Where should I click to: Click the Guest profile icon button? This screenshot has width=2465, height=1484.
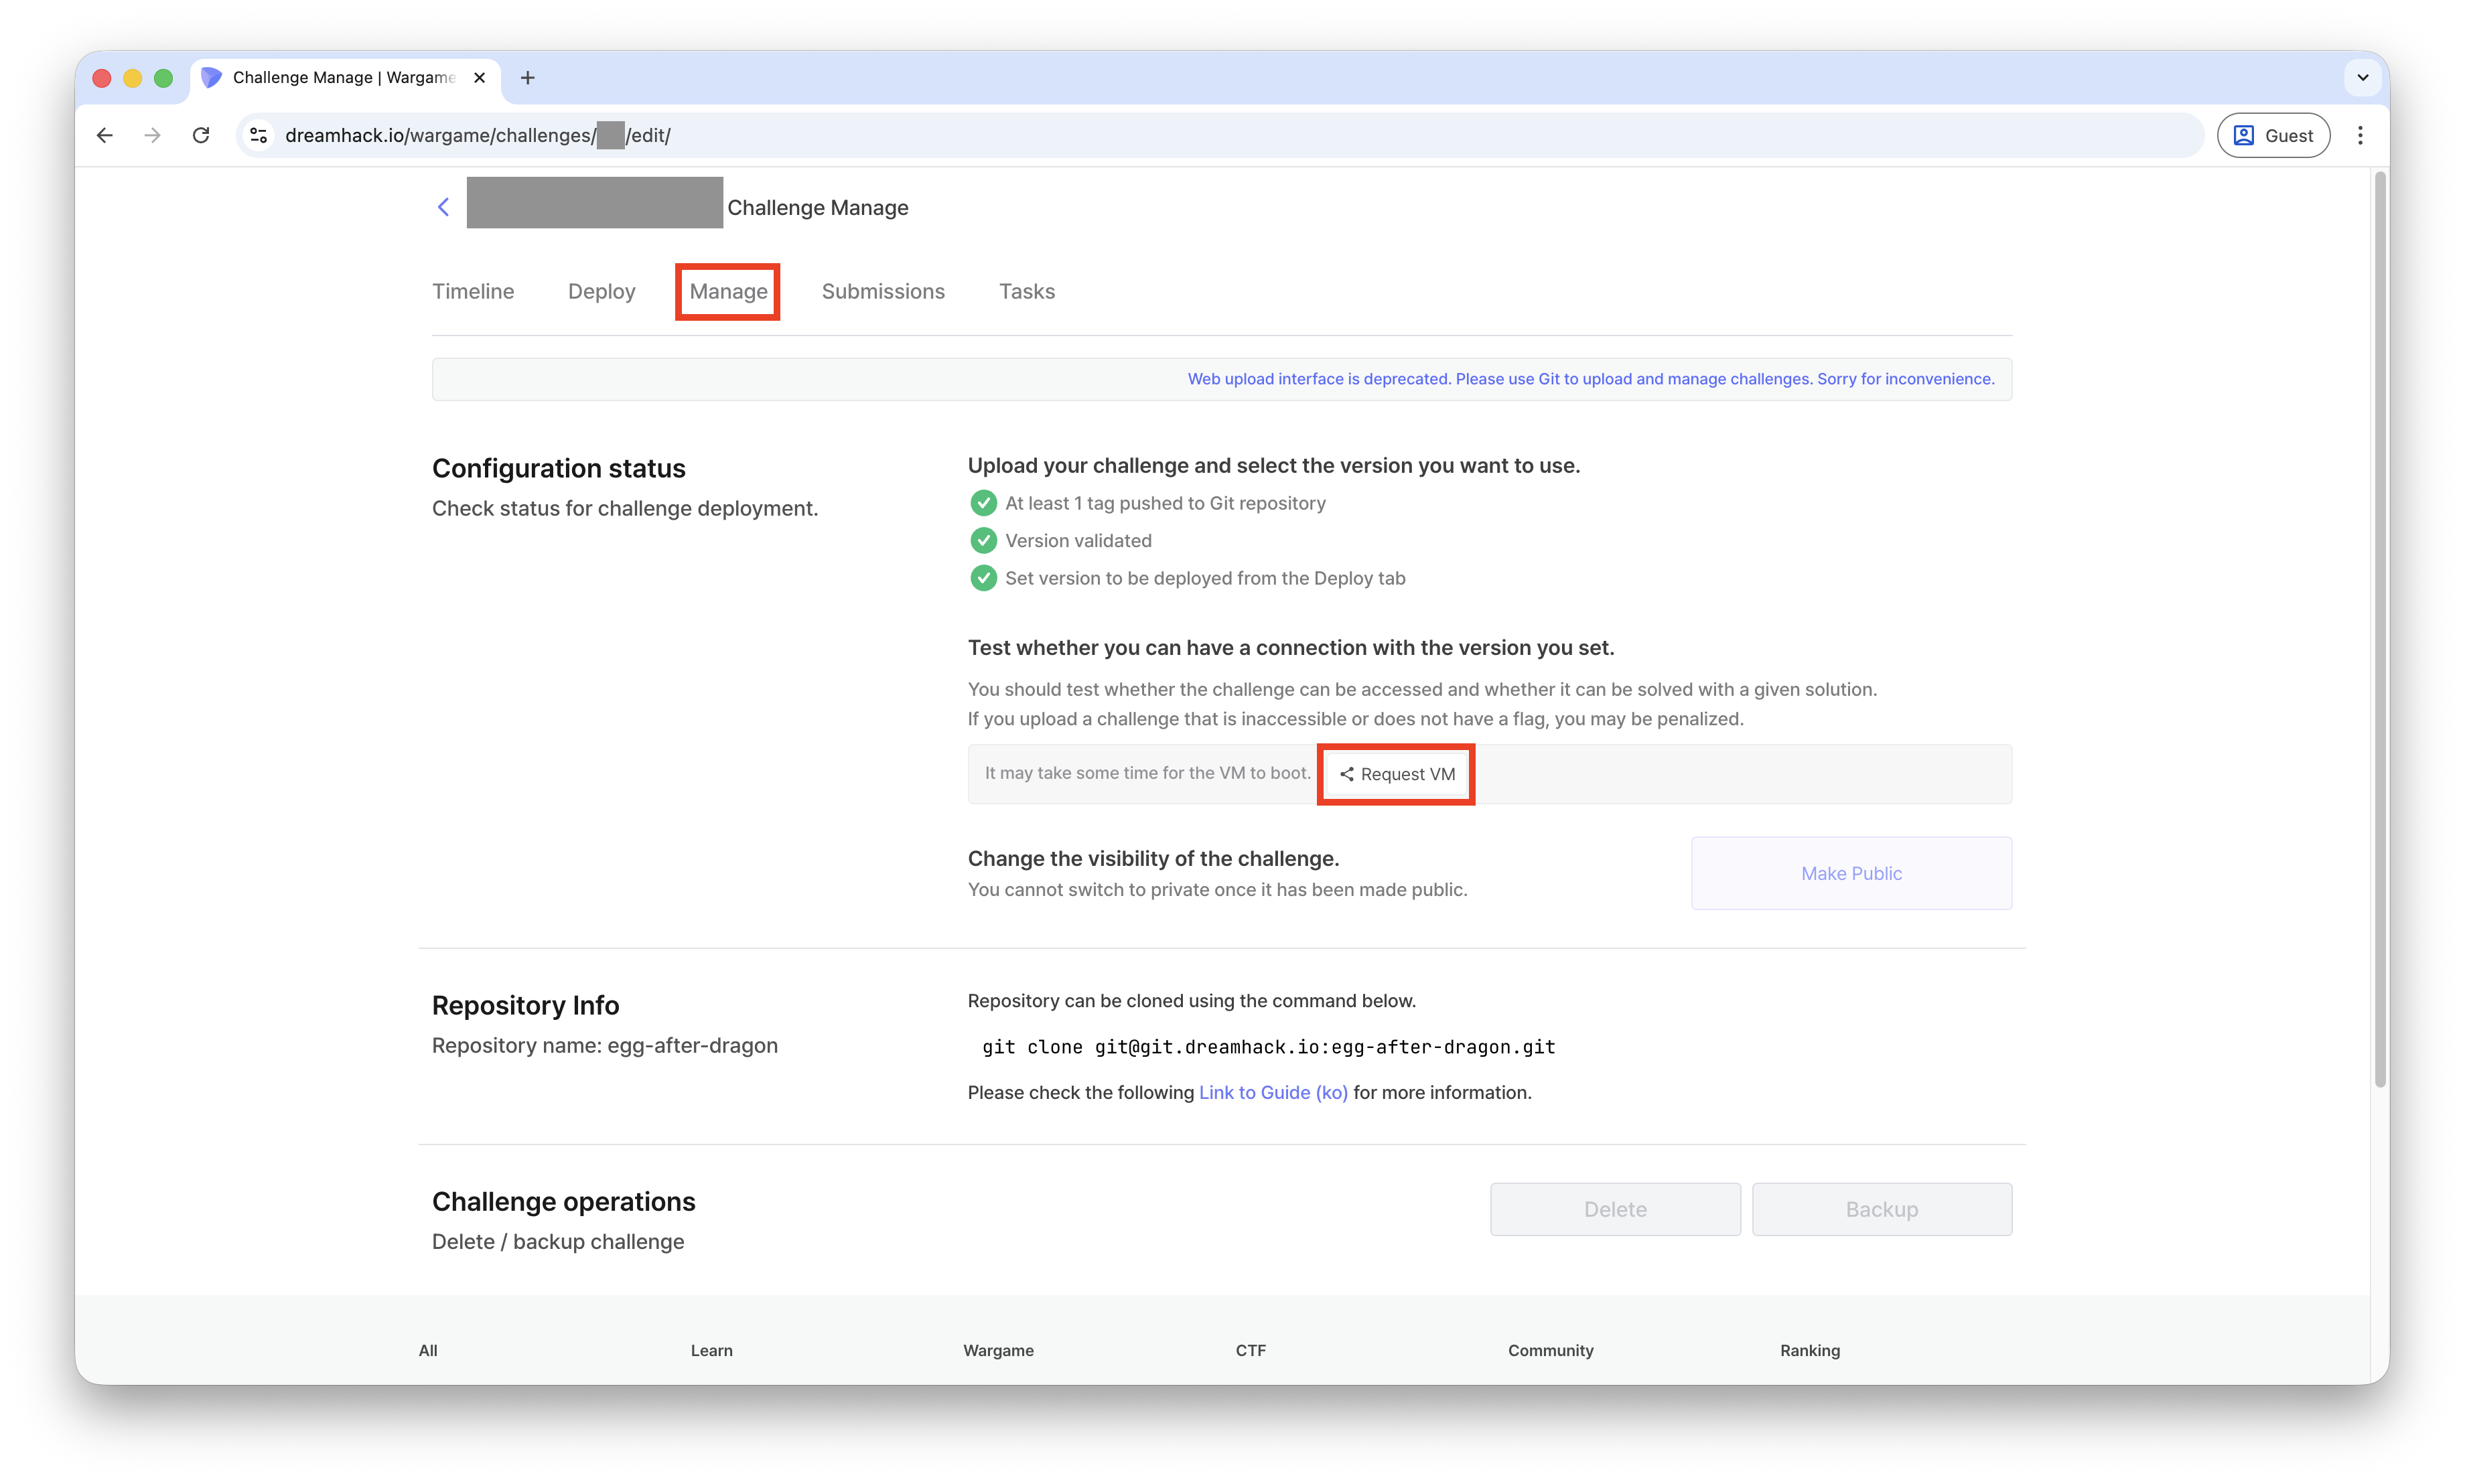point(2273,135)
